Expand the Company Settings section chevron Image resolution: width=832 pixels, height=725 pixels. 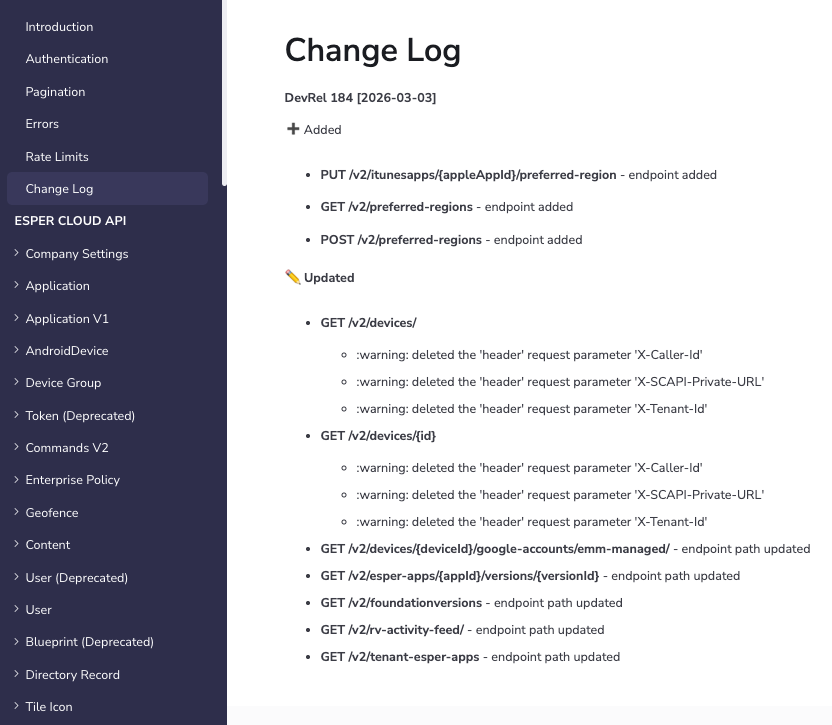coord(16,254)
